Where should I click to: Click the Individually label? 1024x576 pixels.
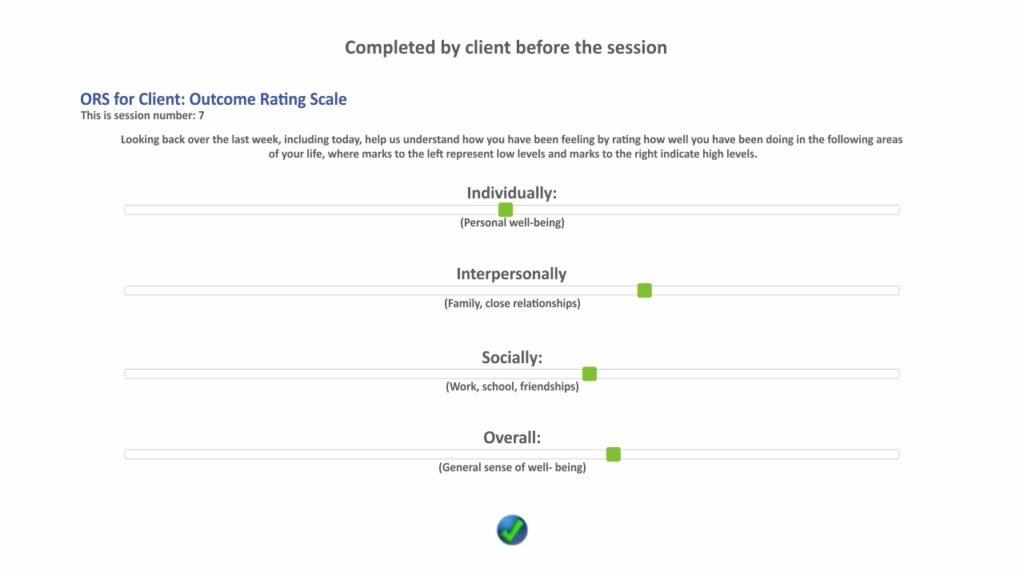coord(511,192)
